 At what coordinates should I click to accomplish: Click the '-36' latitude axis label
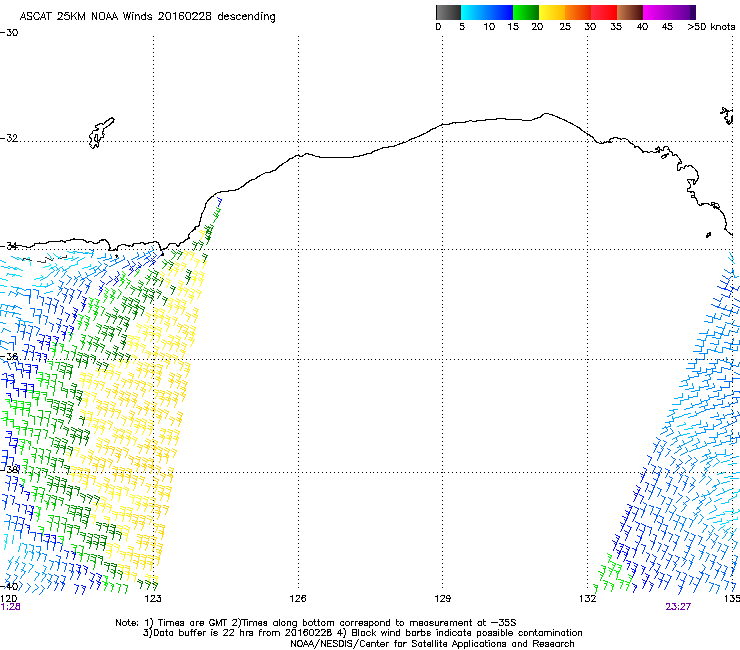(9, 356)
